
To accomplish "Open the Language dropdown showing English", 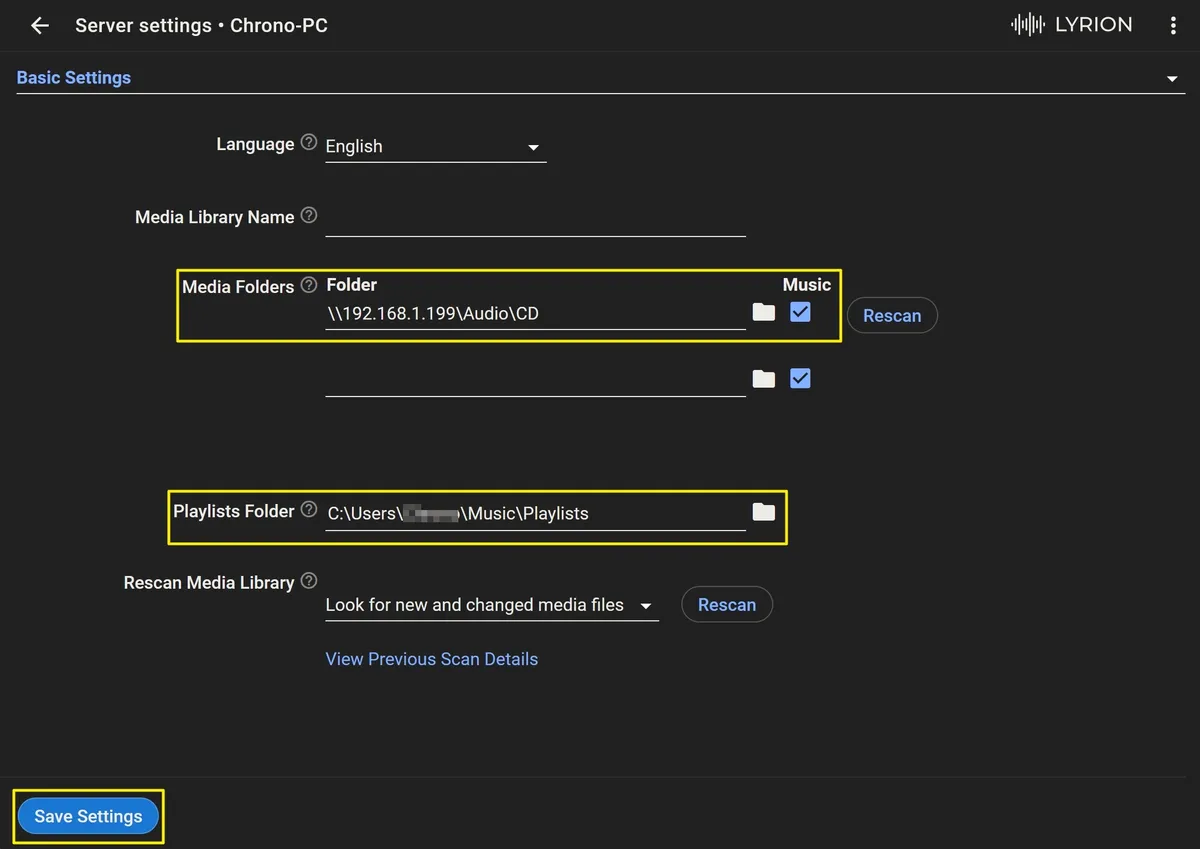I will coord(436,146).
